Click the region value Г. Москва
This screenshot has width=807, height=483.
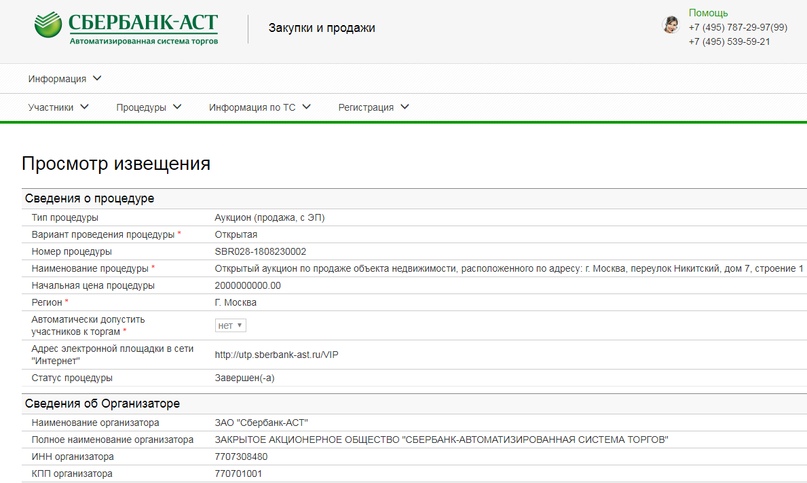[x=235, y=303]
